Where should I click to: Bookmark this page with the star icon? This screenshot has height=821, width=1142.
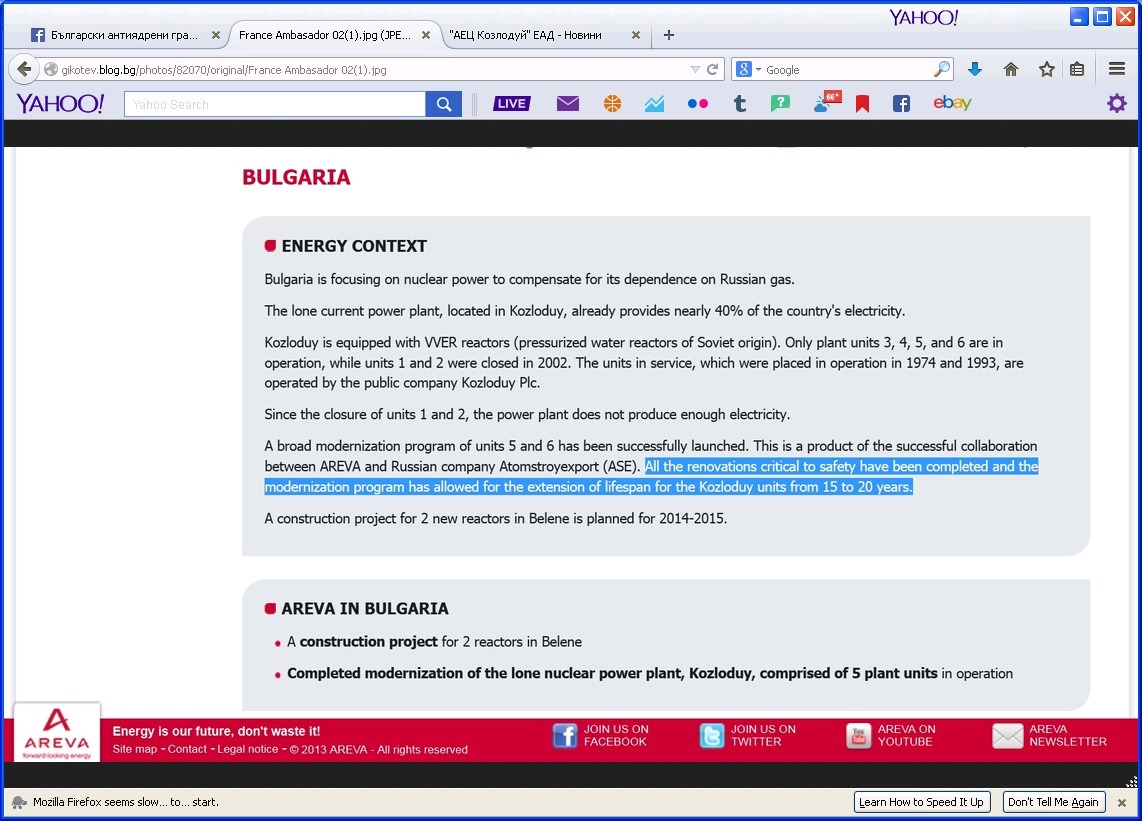point(1046,70)
